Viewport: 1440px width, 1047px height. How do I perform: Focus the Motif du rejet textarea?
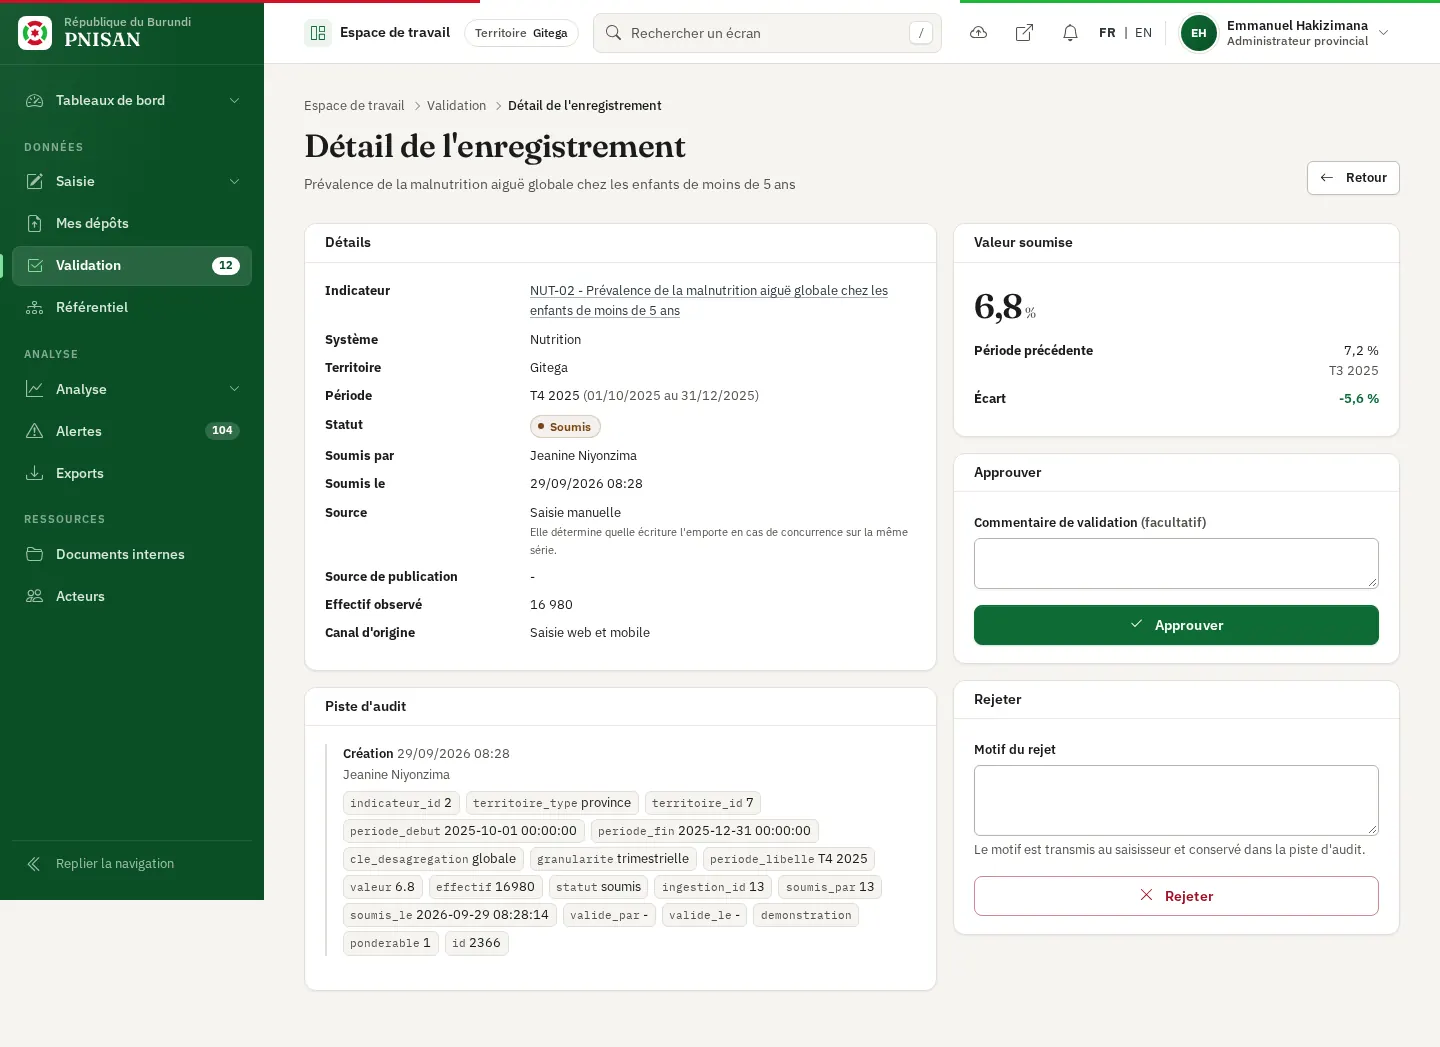[x=1176, y=800]
